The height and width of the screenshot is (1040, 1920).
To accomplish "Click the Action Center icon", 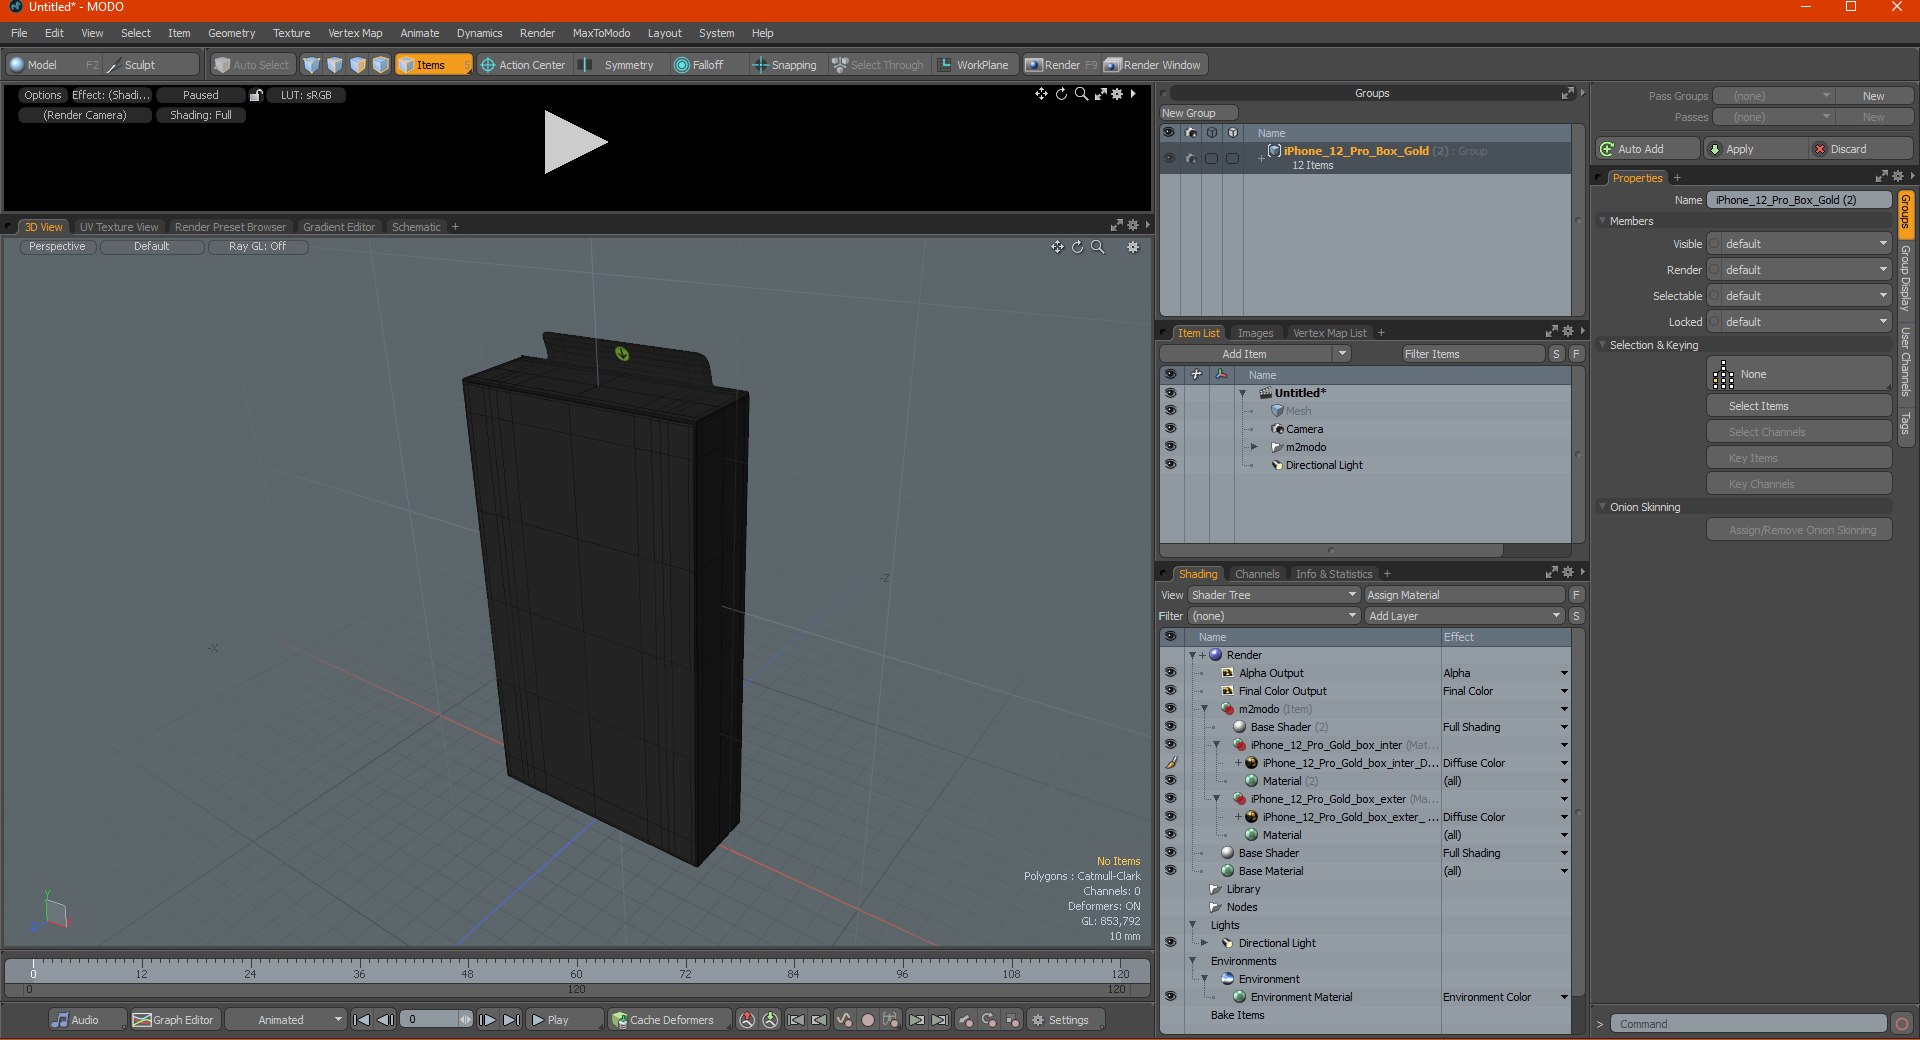I will point(488,65).
